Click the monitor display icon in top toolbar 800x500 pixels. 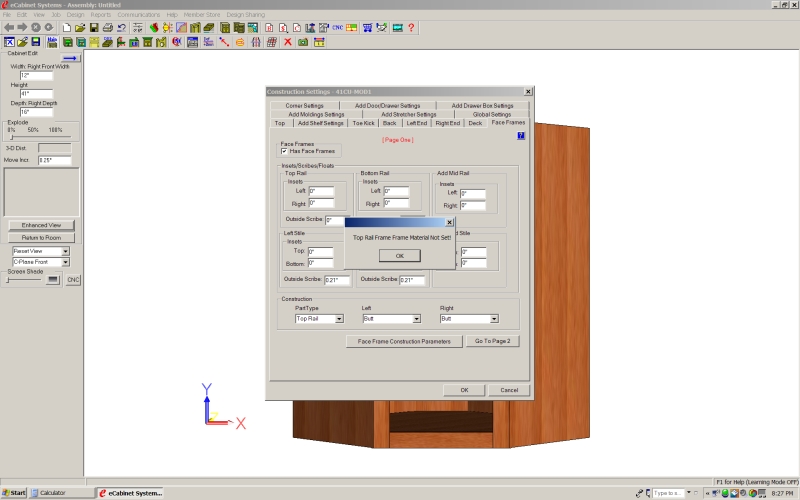(397, 28)
